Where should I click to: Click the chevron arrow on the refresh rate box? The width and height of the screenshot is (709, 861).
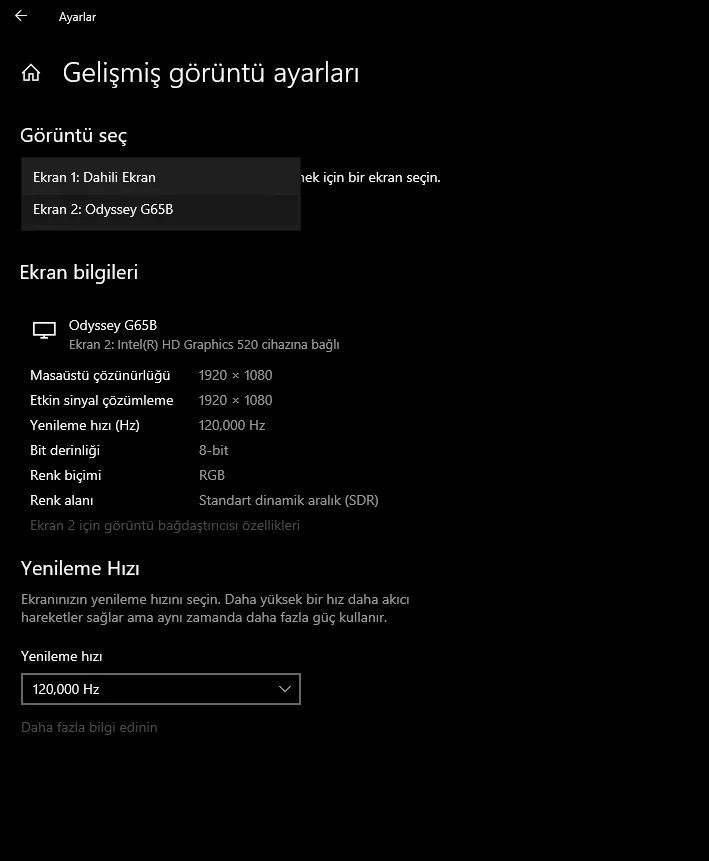coord(285,689)
